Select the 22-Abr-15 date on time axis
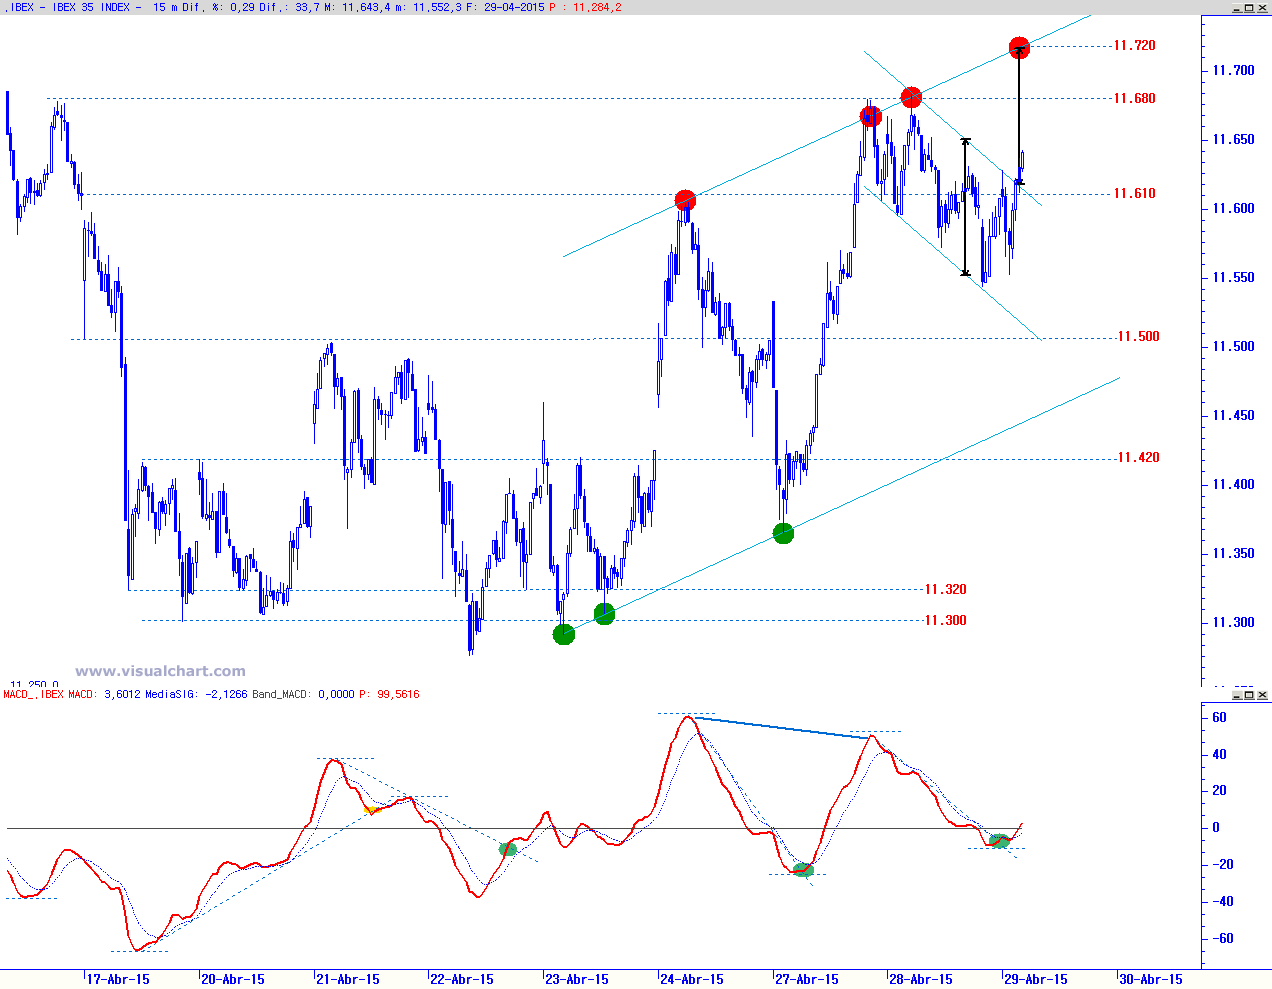This screenshot has width=1272, height=989. (x=462, y=979)
